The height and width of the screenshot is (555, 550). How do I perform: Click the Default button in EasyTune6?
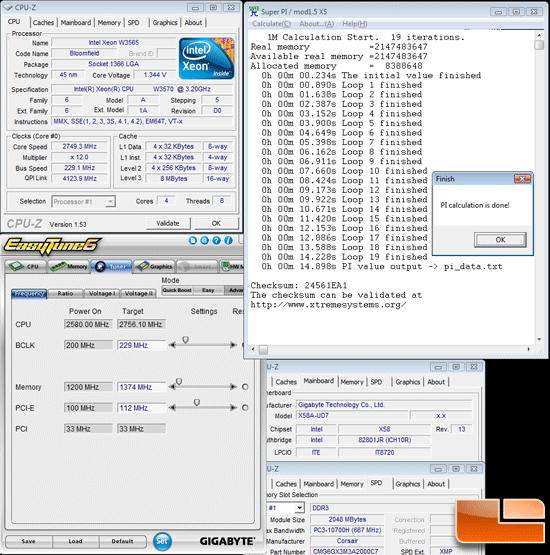point(122,541)
